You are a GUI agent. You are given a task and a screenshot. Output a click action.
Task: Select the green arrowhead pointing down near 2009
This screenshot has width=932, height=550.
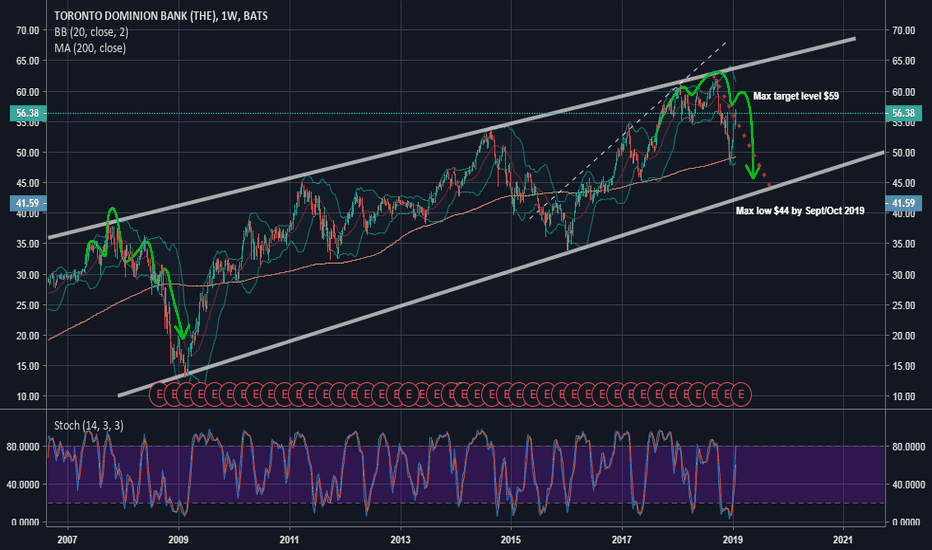click(x=184, y=332)
